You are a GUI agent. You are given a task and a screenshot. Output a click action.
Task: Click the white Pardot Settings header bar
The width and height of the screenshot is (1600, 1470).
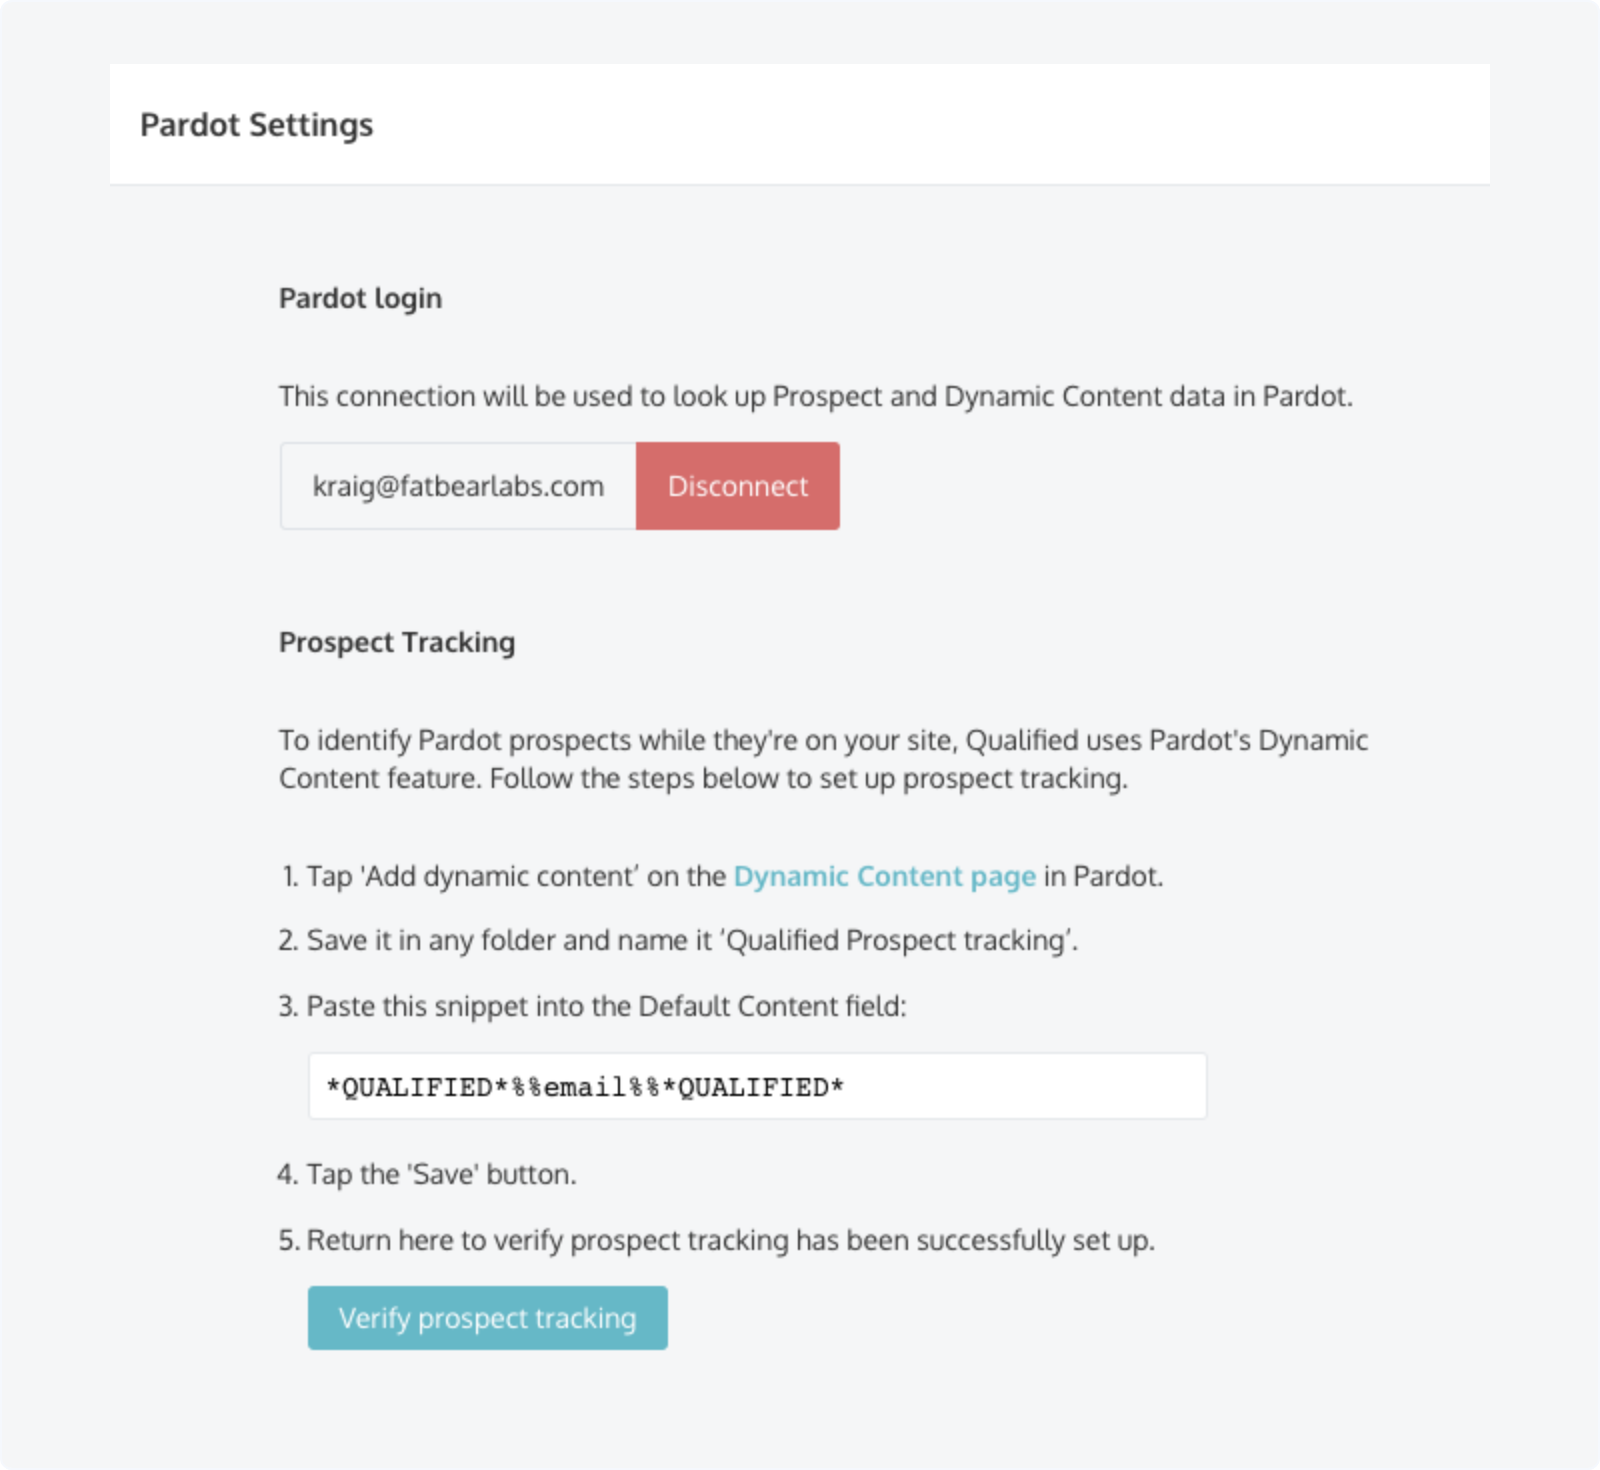(900, 125)
